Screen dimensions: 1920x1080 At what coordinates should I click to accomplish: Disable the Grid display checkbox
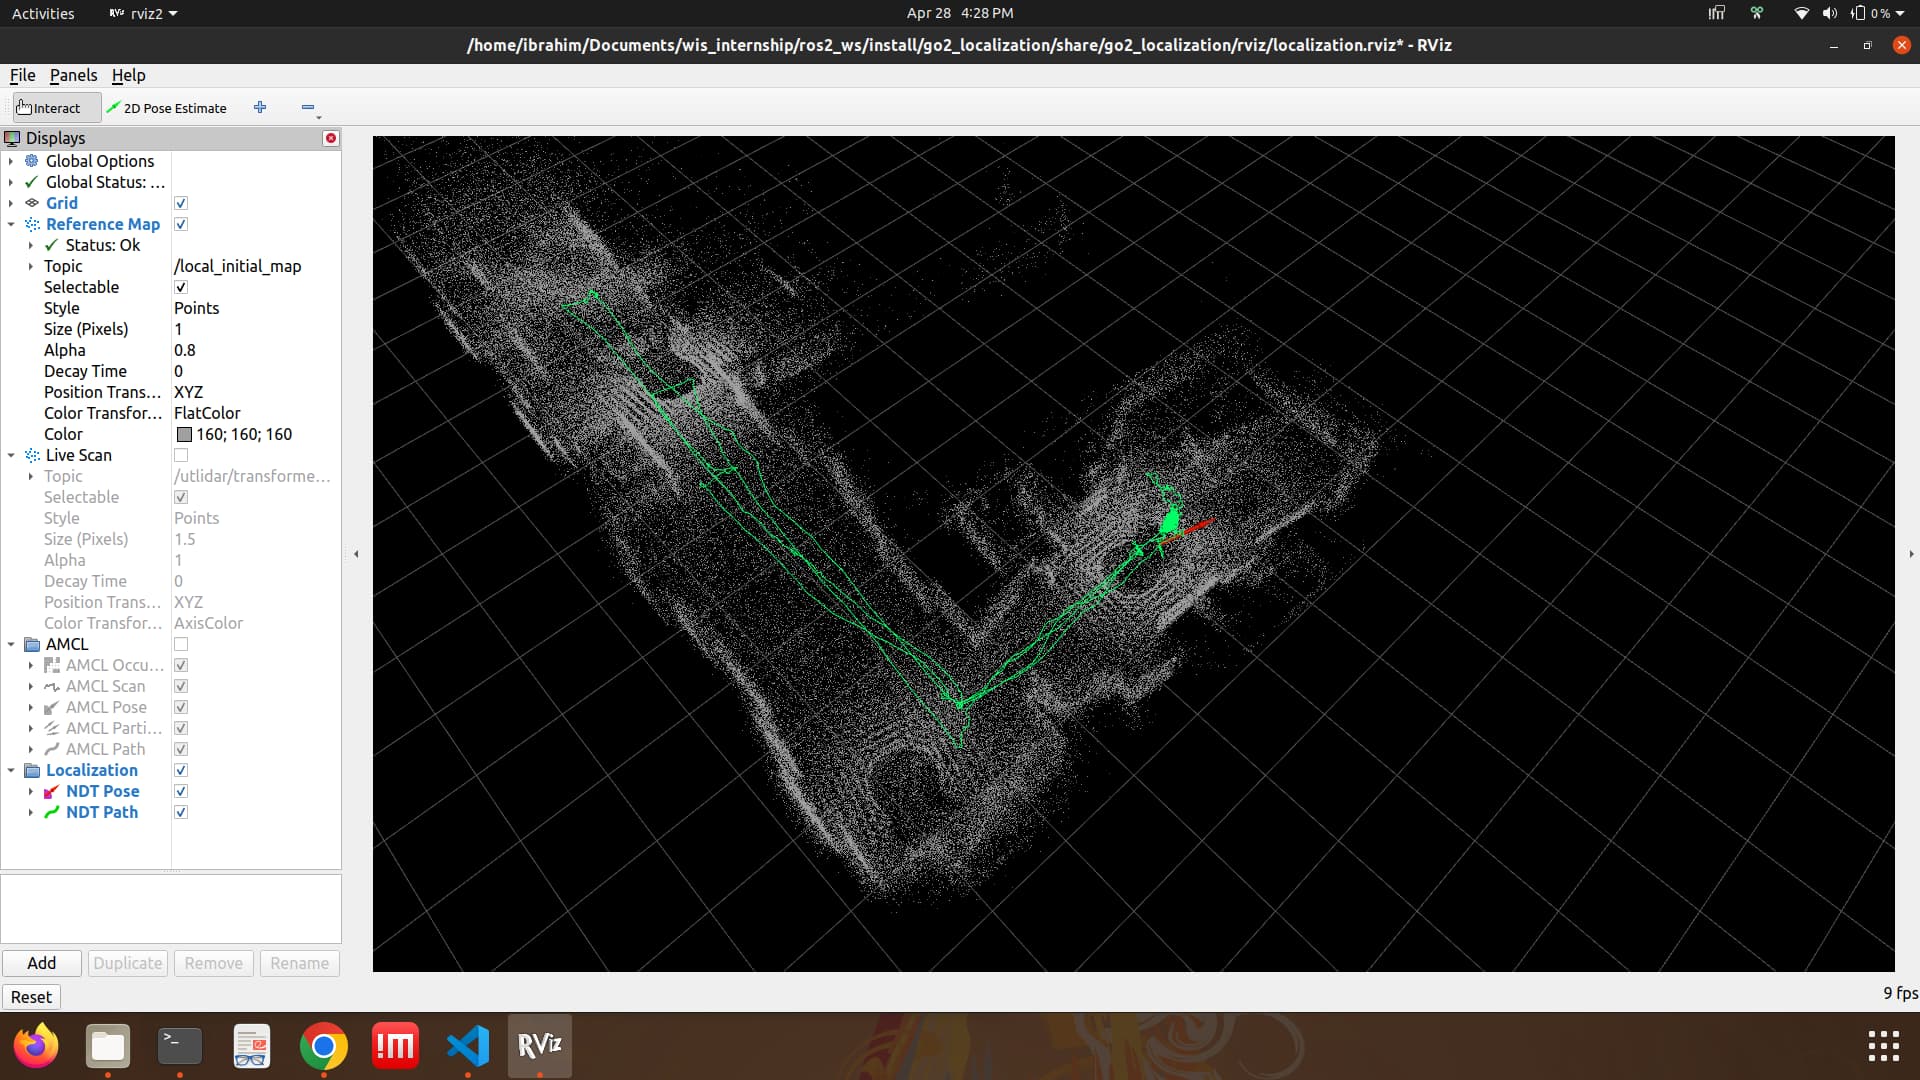[x=181, y=203]
